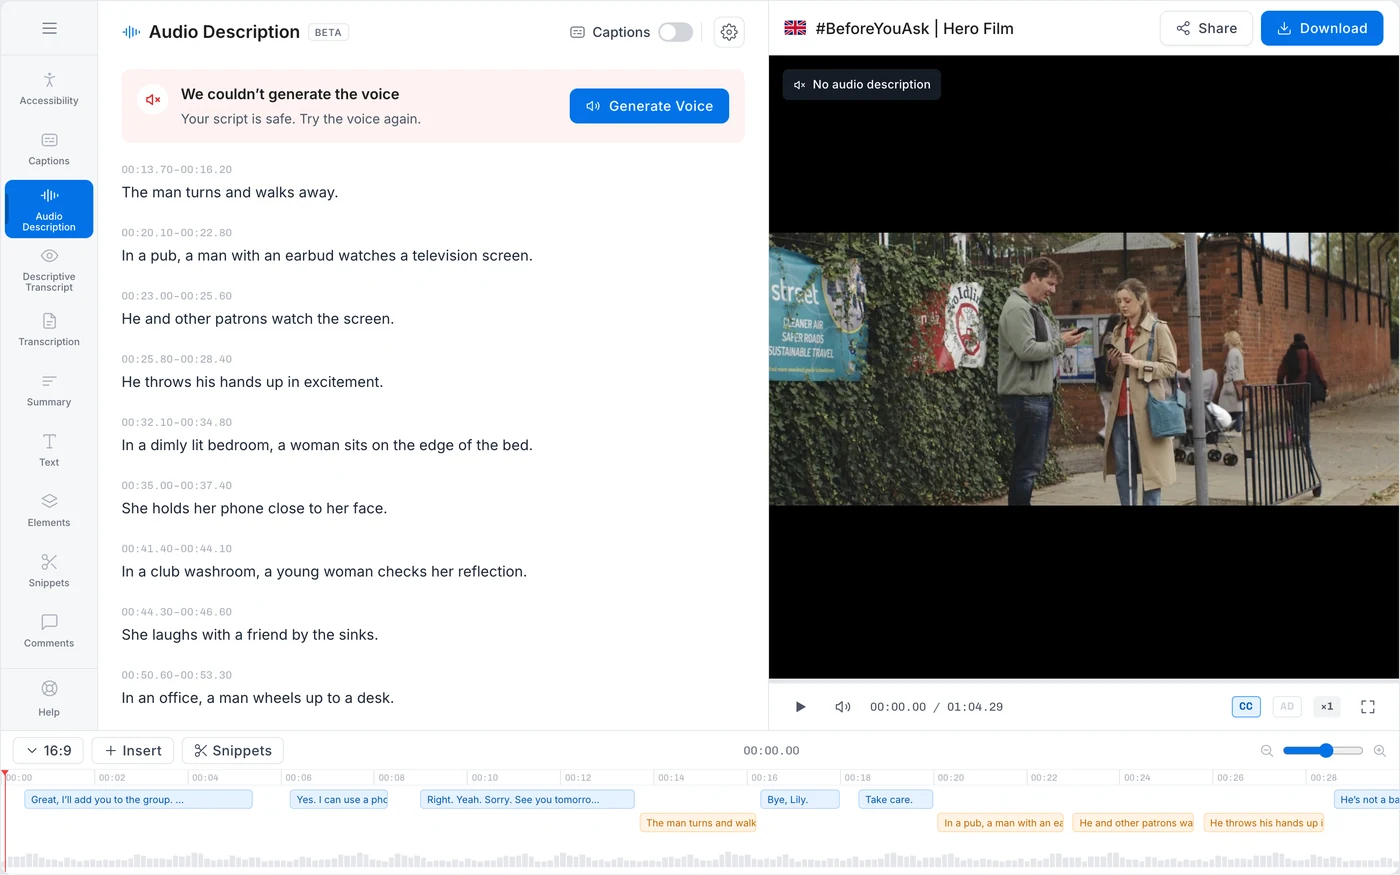Click the timeline Snippets button
The image size is (1400, 875).
coord(233,751)
